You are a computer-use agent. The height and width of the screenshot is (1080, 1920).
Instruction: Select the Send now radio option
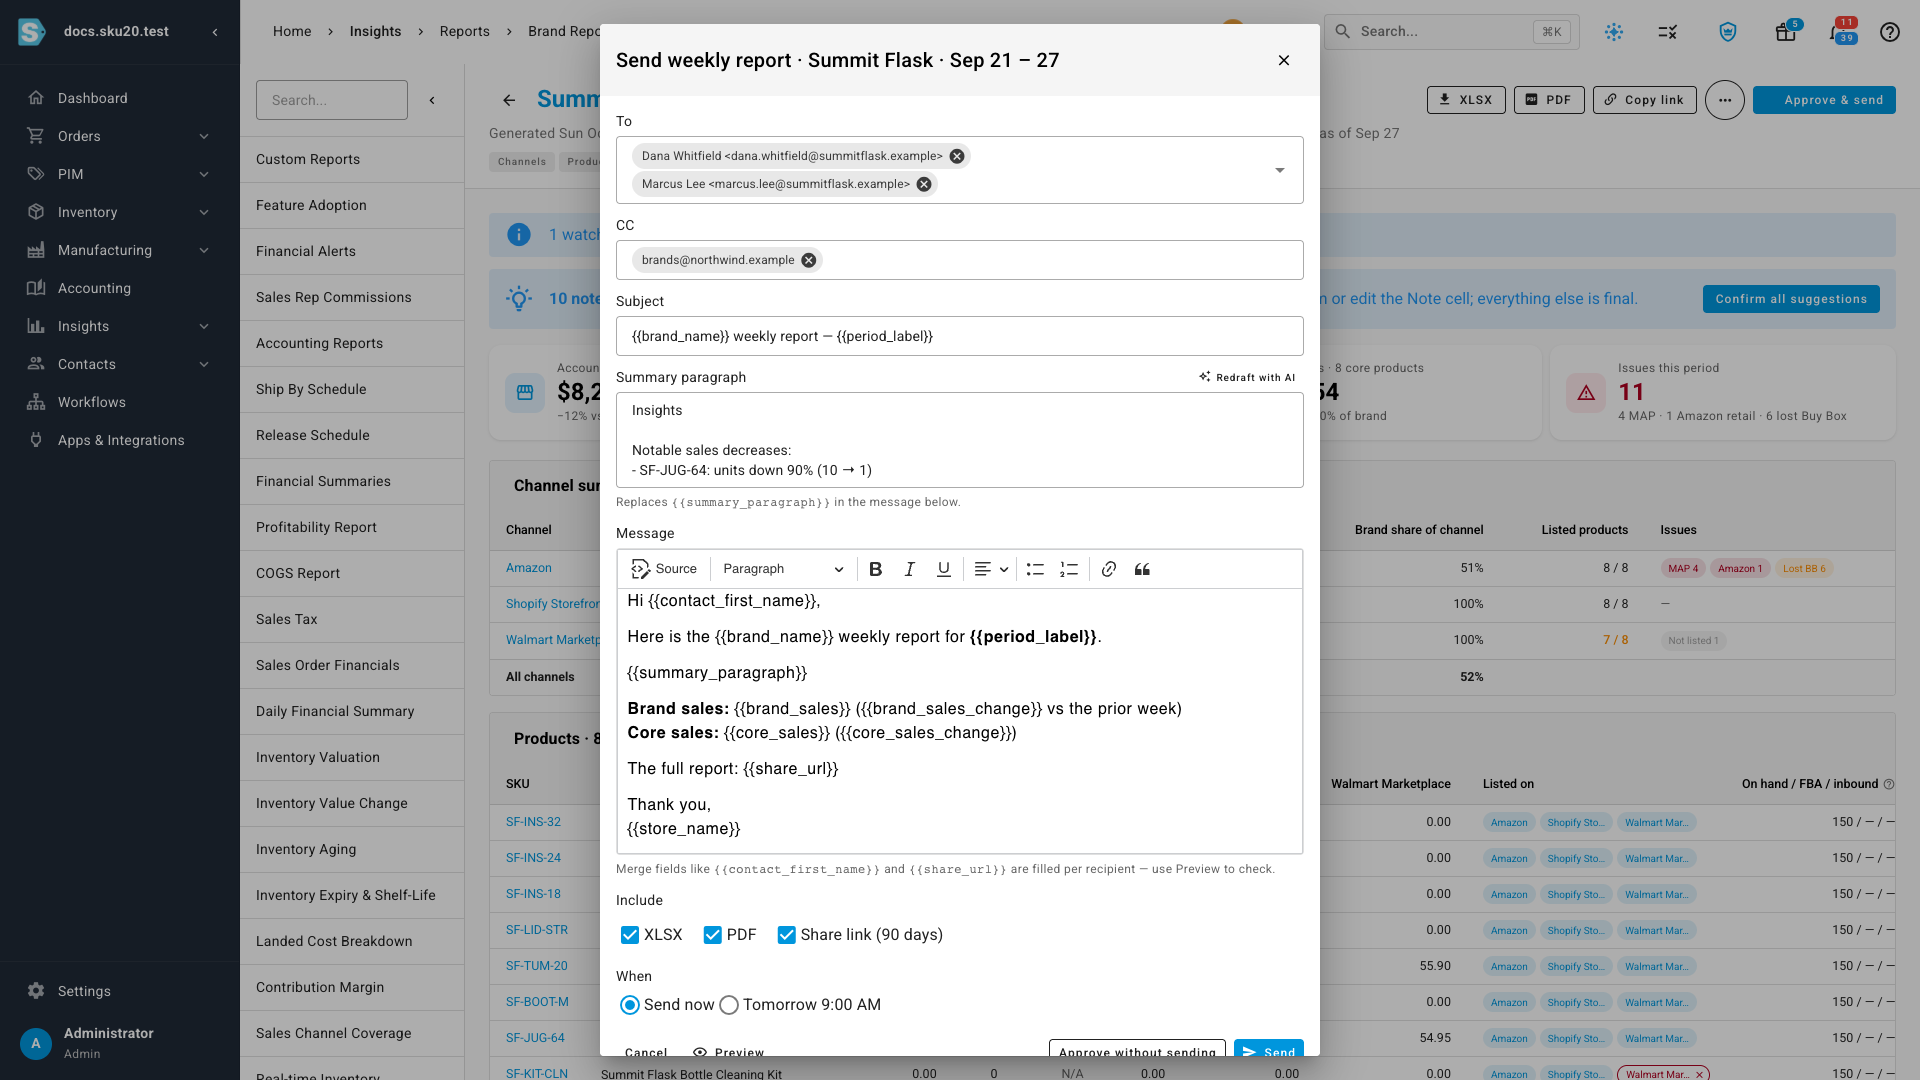[630, 1005]
